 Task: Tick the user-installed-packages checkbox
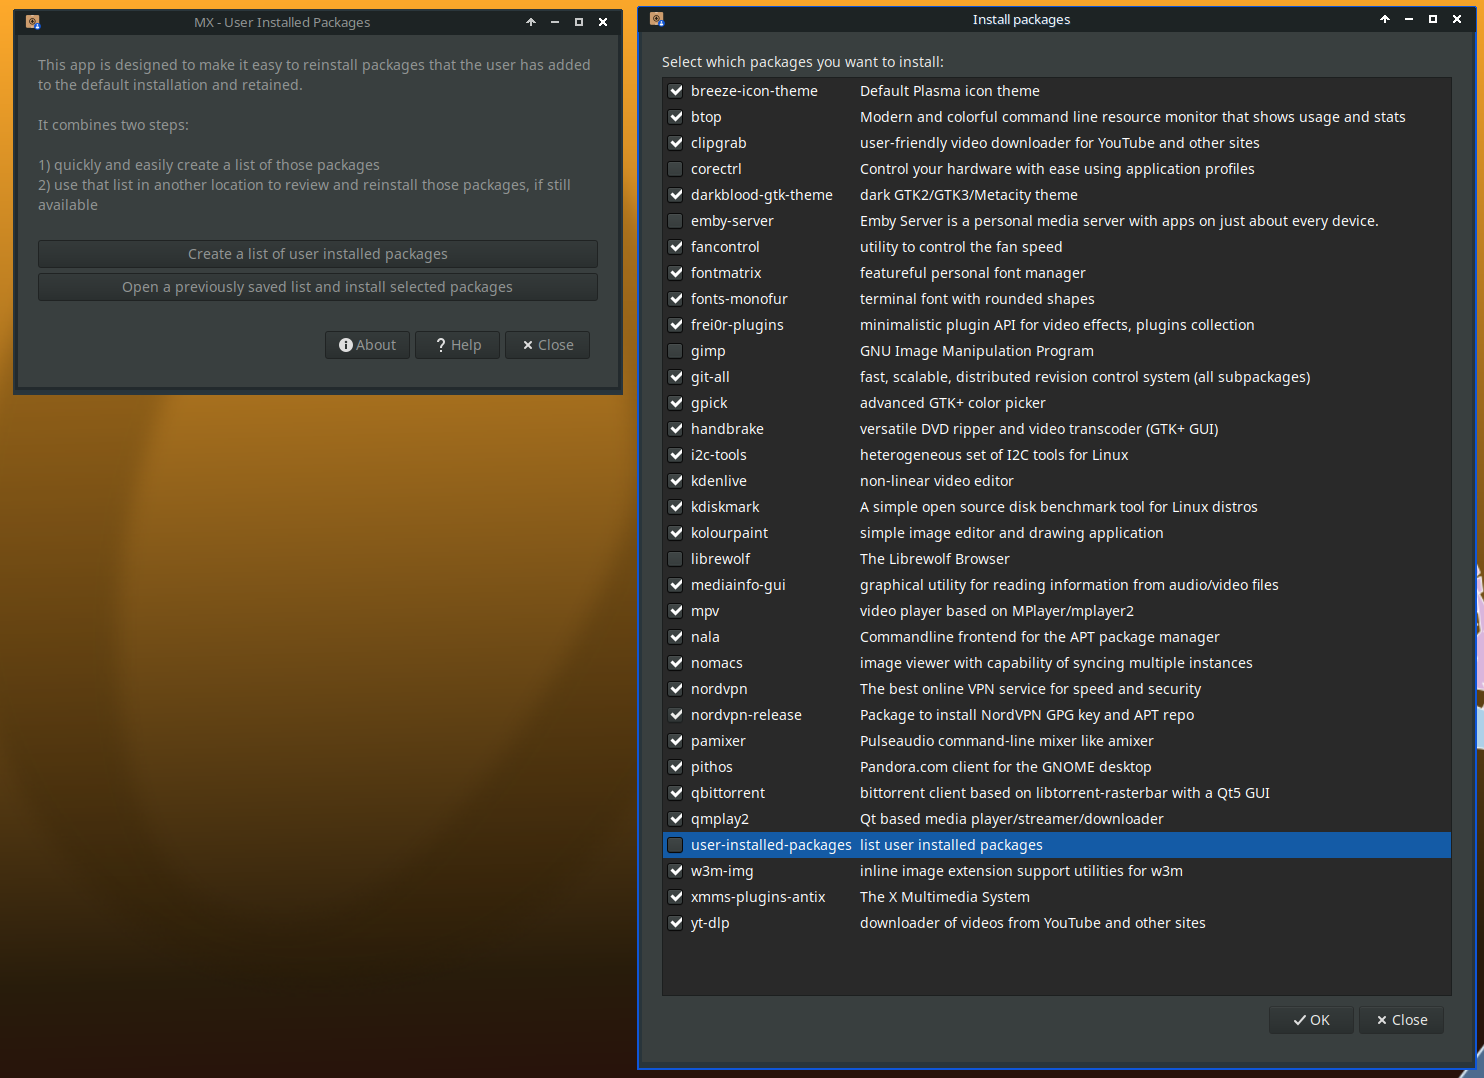[676, 845]
